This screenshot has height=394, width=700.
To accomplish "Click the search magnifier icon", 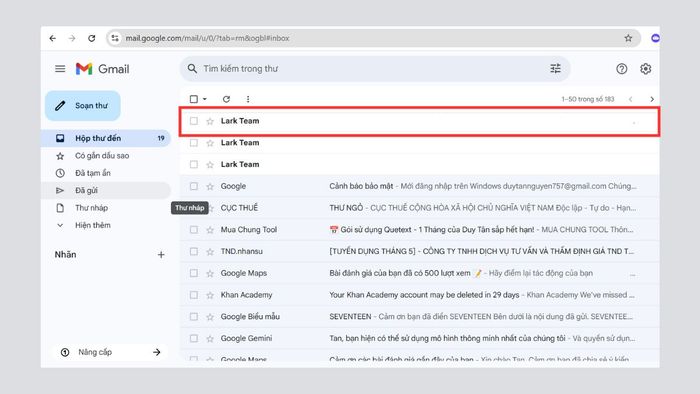I will coord(192,69).
